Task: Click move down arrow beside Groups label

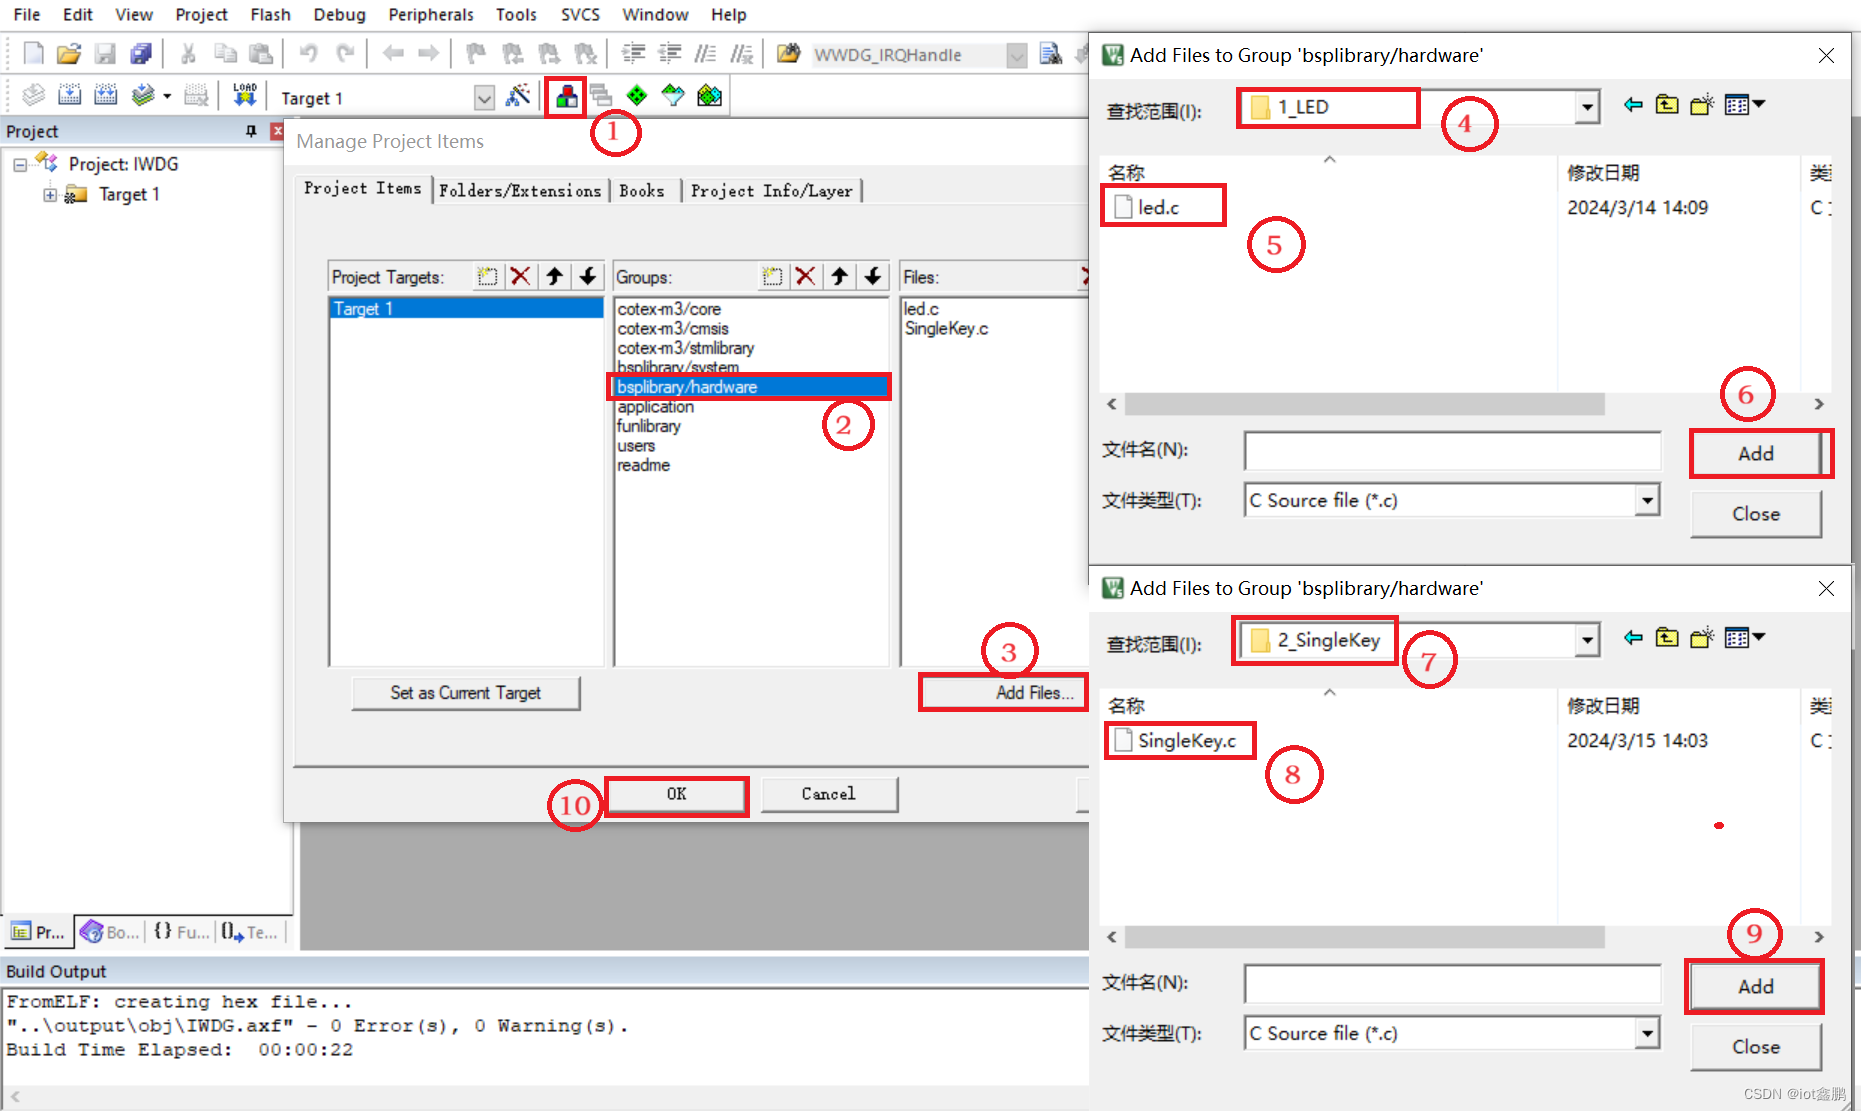Action: click(873, 277)
